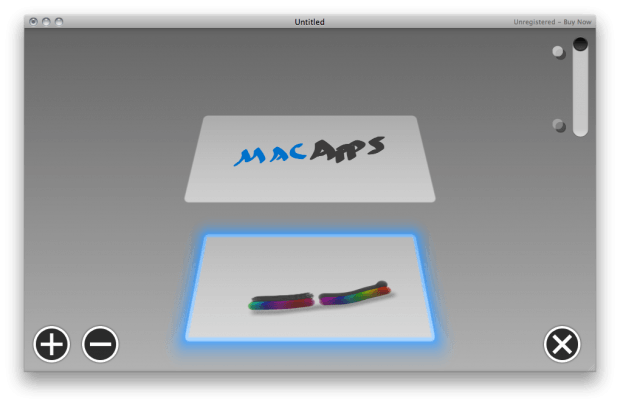
Task: Zoom the Untitled window
Action: (x=59, y=21)
